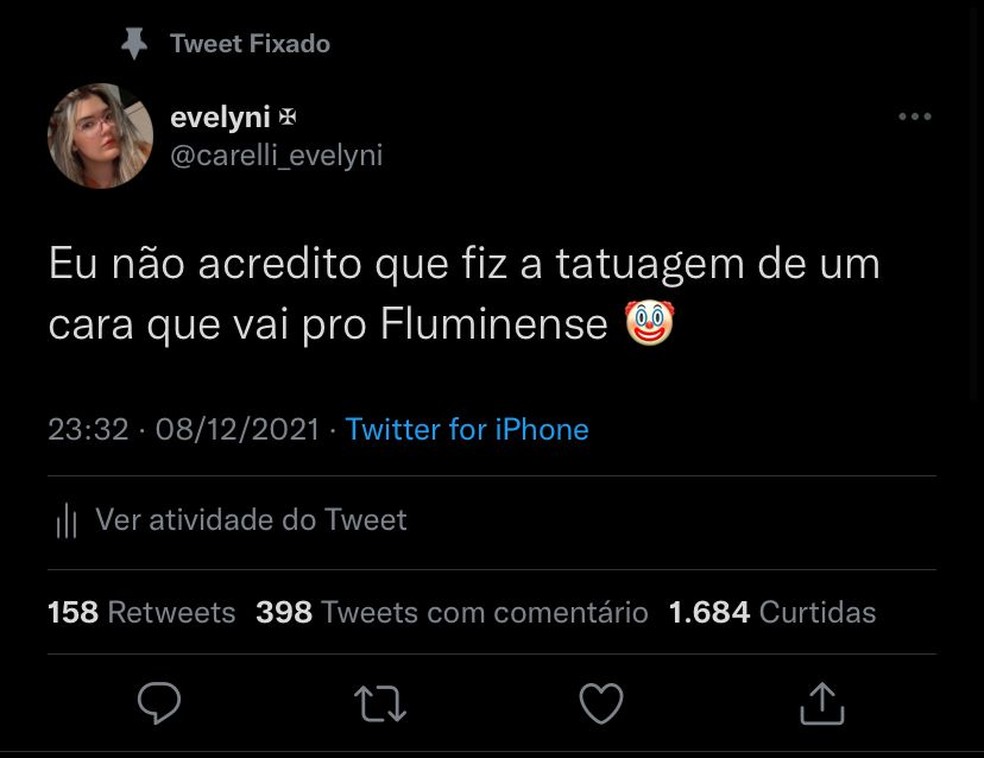The image size is (984, 758).
Task: Click the Twitter for iPhone source link
Action: pyautogui.click(x=467, y=429)
